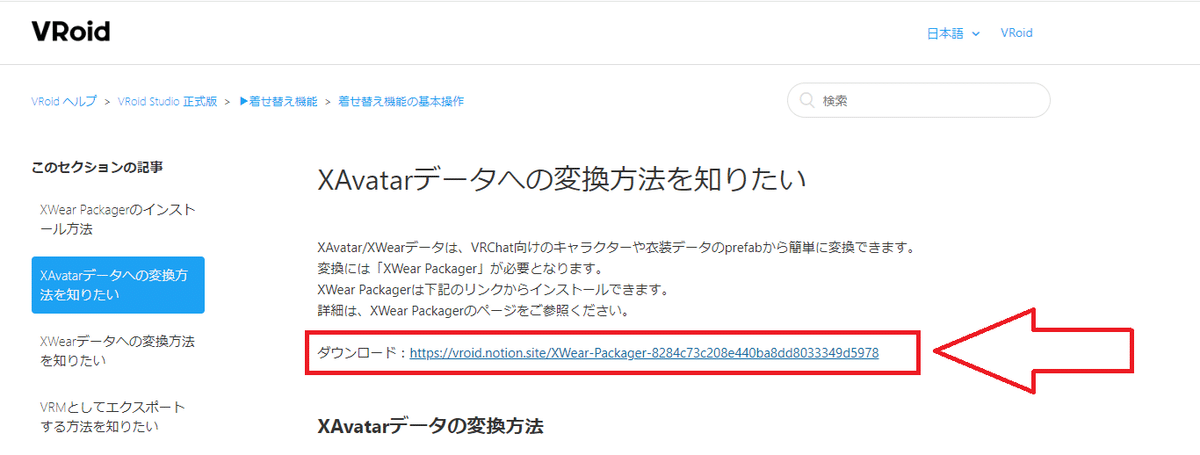Go to VRoid ヘルプ breadcrumb
This screenshot has width=1200, height=455.
pos(64,101)
